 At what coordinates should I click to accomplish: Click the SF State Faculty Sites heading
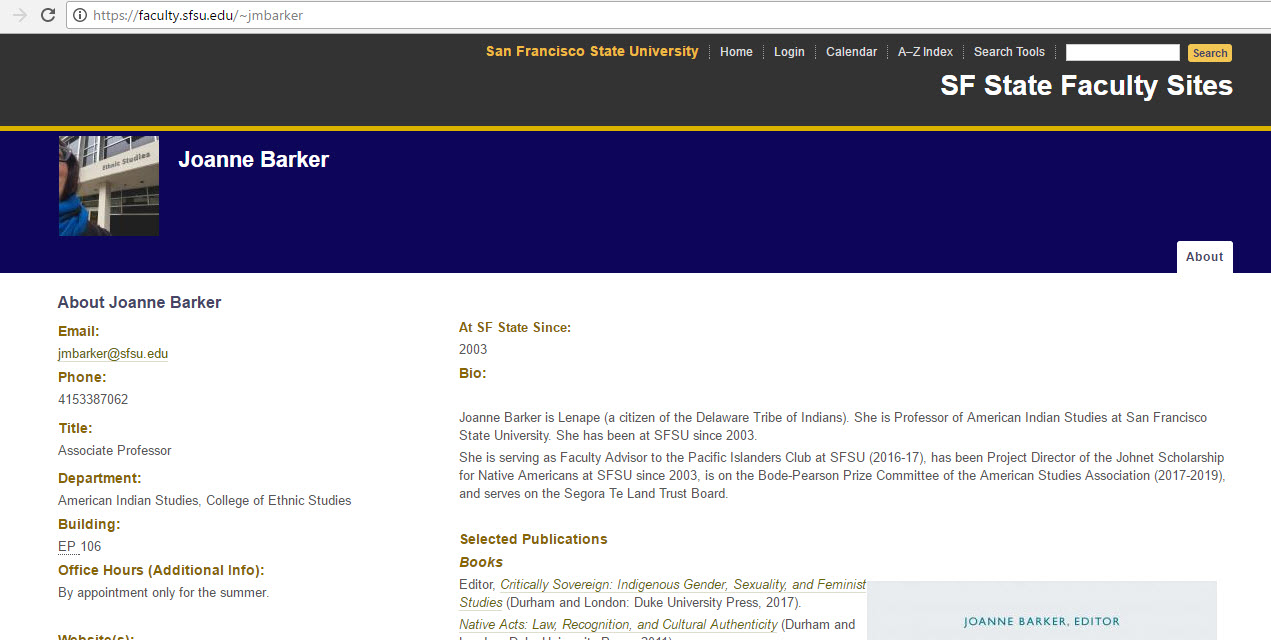1086,86
